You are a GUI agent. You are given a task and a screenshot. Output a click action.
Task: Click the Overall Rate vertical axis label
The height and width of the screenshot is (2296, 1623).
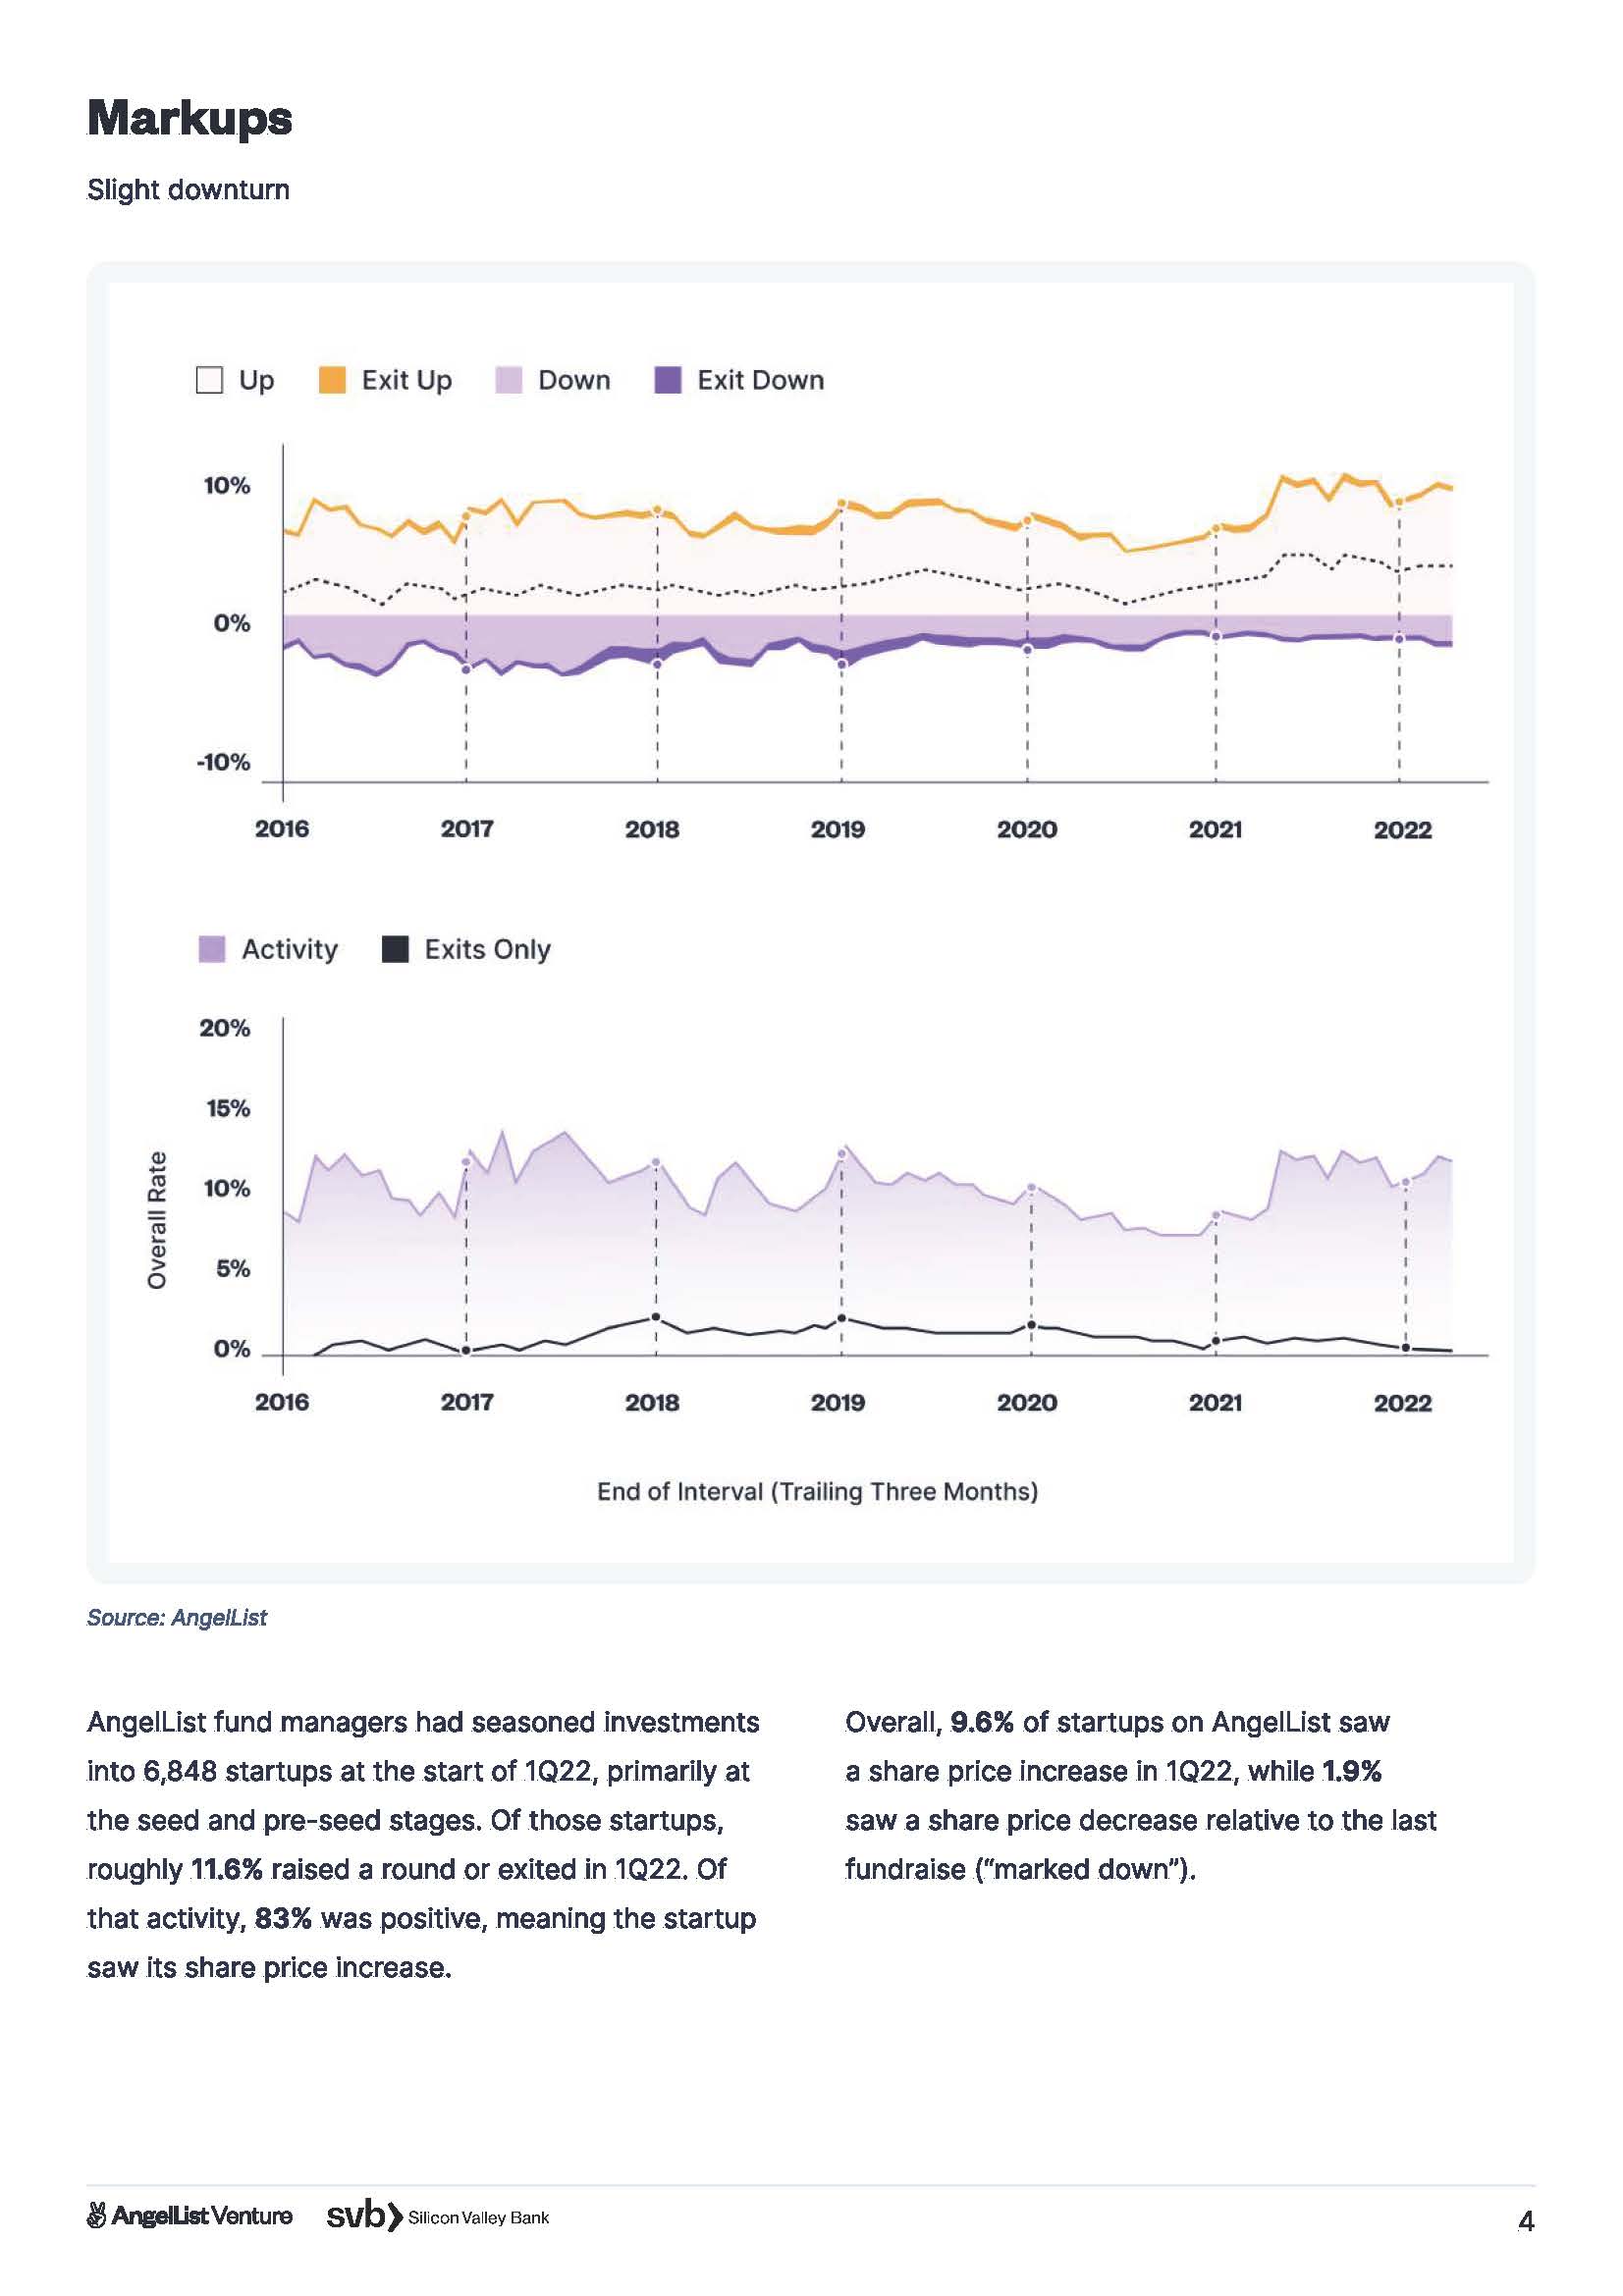(x=157, y=1219)
